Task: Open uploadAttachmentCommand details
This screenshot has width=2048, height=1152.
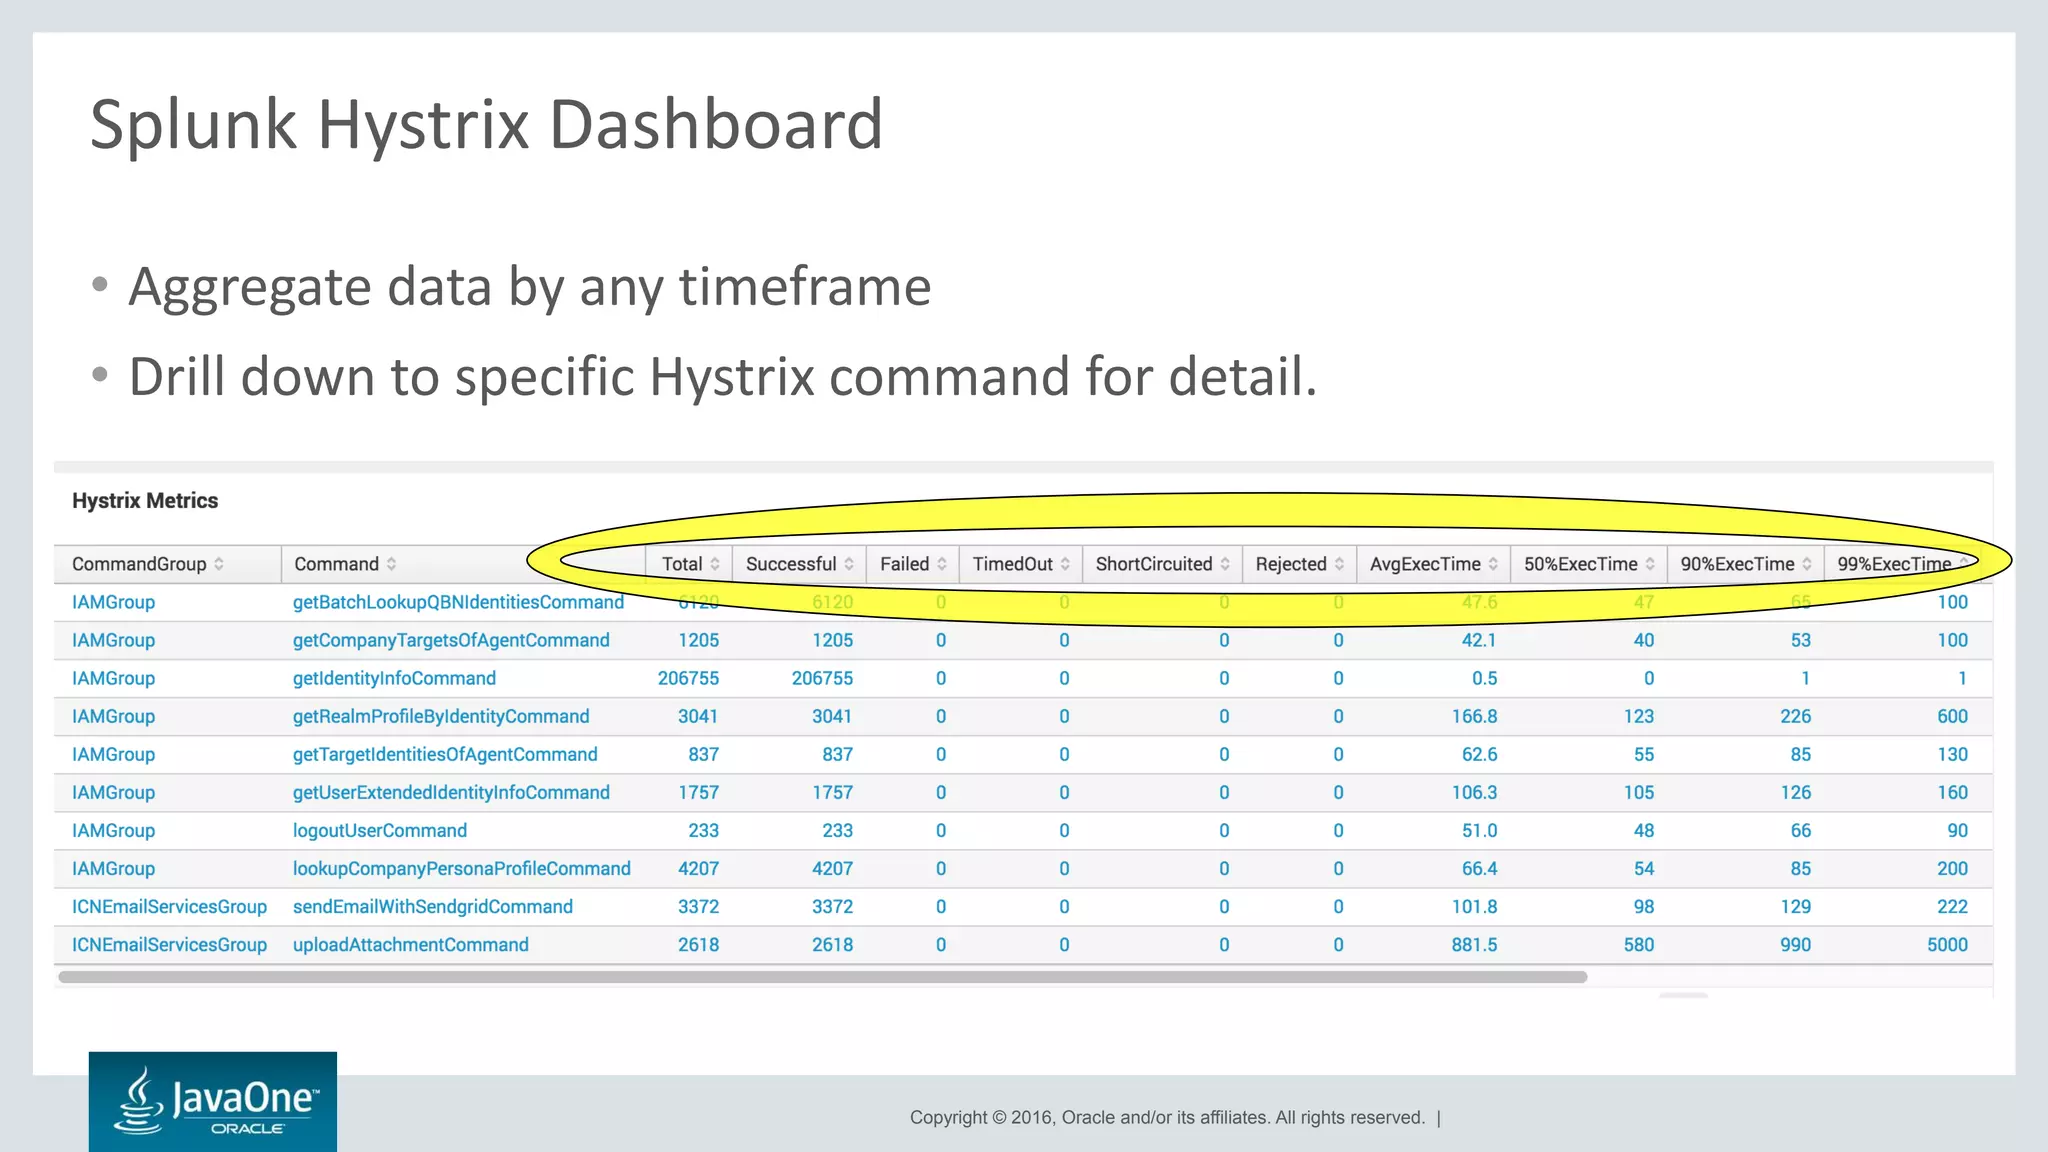Action: pyautogui.click(x=410, y=944)
